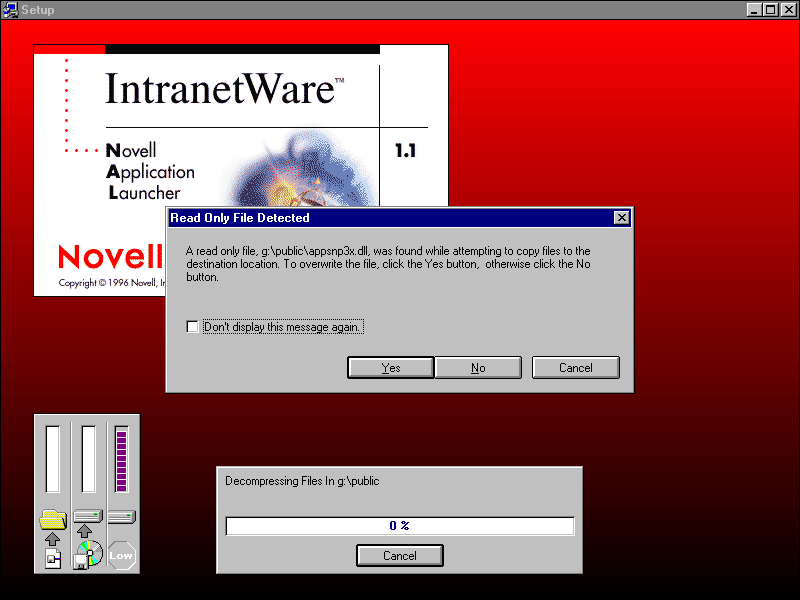
Task: Minimize the Setup window
Action: click(754, 10)
